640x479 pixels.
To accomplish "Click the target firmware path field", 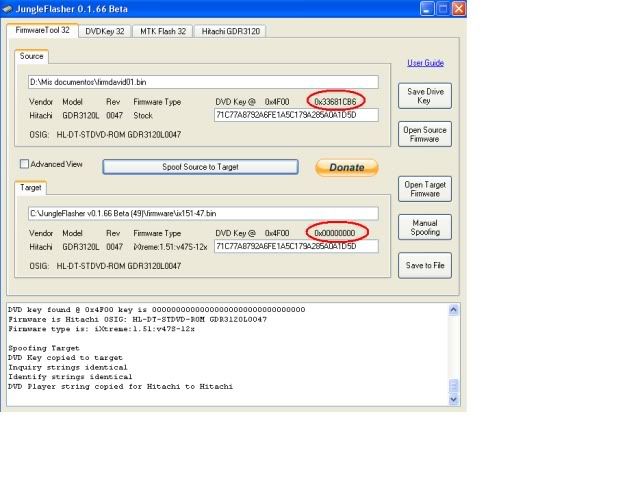I will (x=203, y=213).
